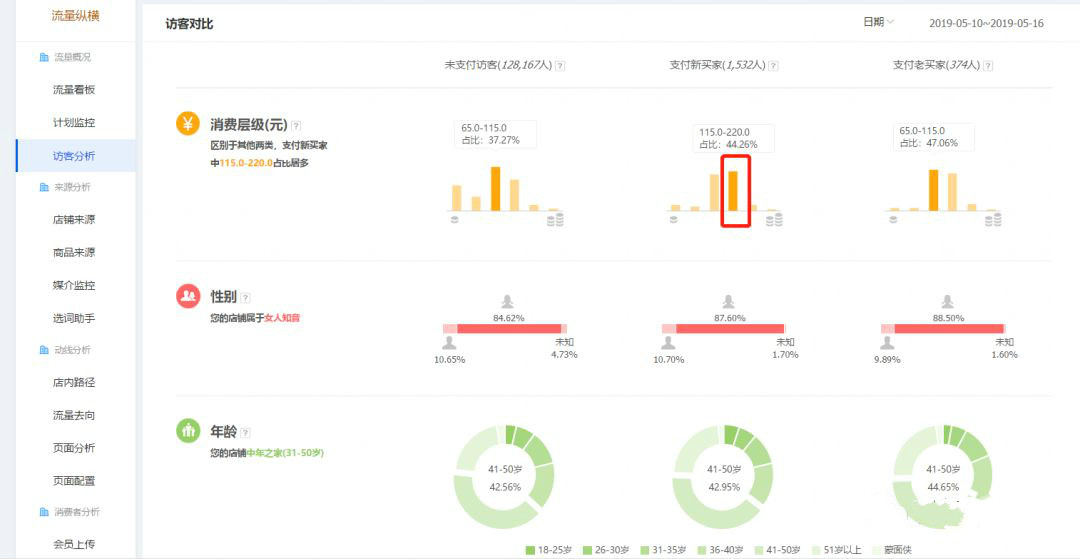
Task: Click the male icon above 10.70%
Action: [668, 343]
